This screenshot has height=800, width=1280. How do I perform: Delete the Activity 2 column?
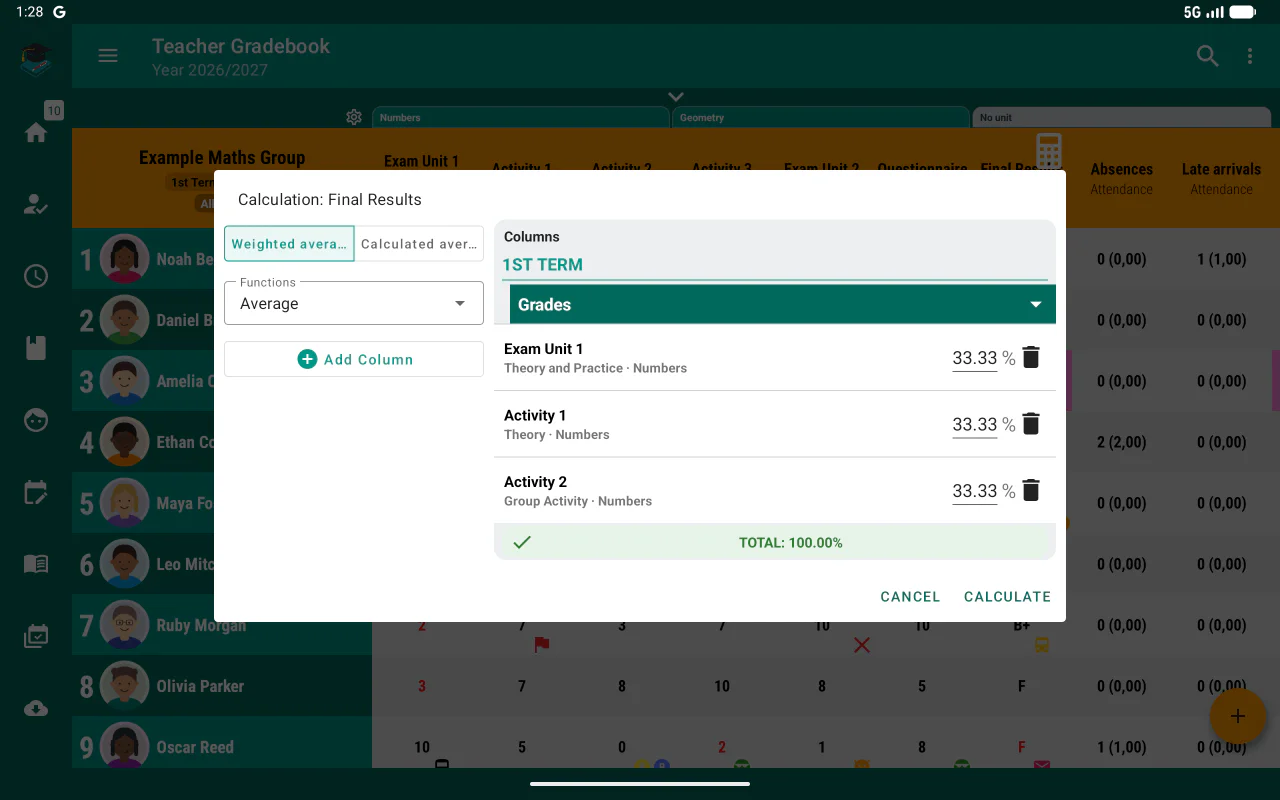pos(1031,490)
